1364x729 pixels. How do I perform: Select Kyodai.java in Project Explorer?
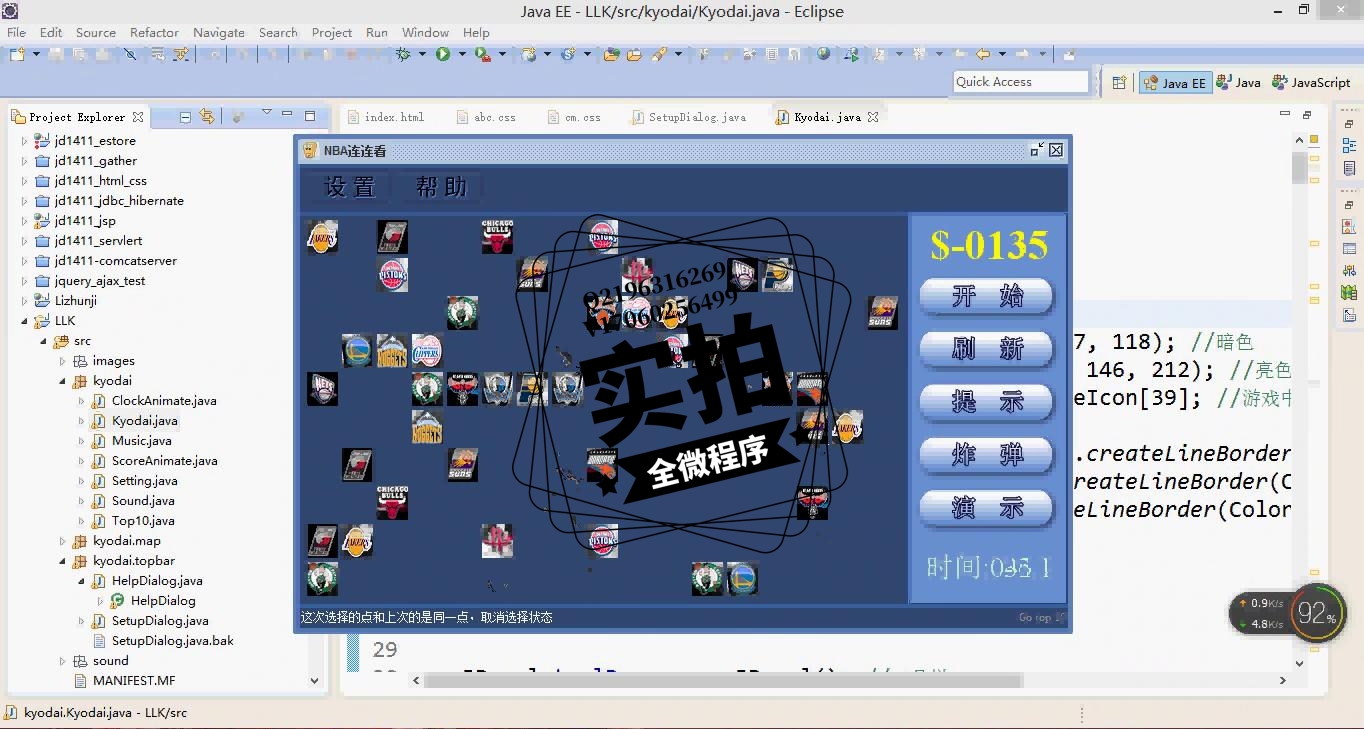coord(145,421)
